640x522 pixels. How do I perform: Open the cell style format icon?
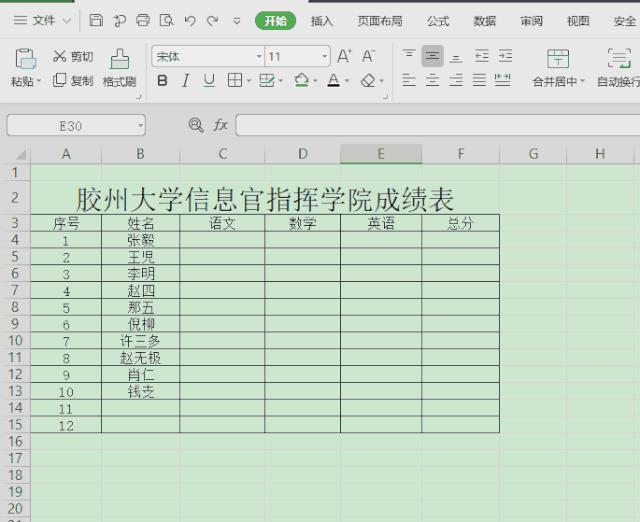coord(267,80)
